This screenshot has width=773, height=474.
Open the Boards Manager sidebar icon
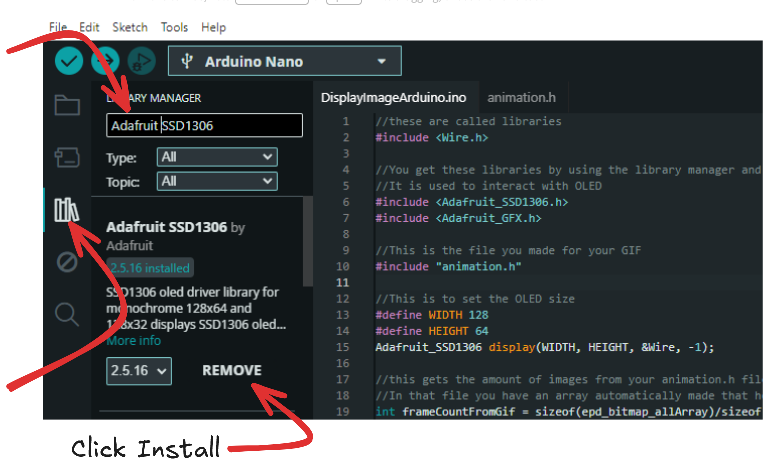point(67,157)
